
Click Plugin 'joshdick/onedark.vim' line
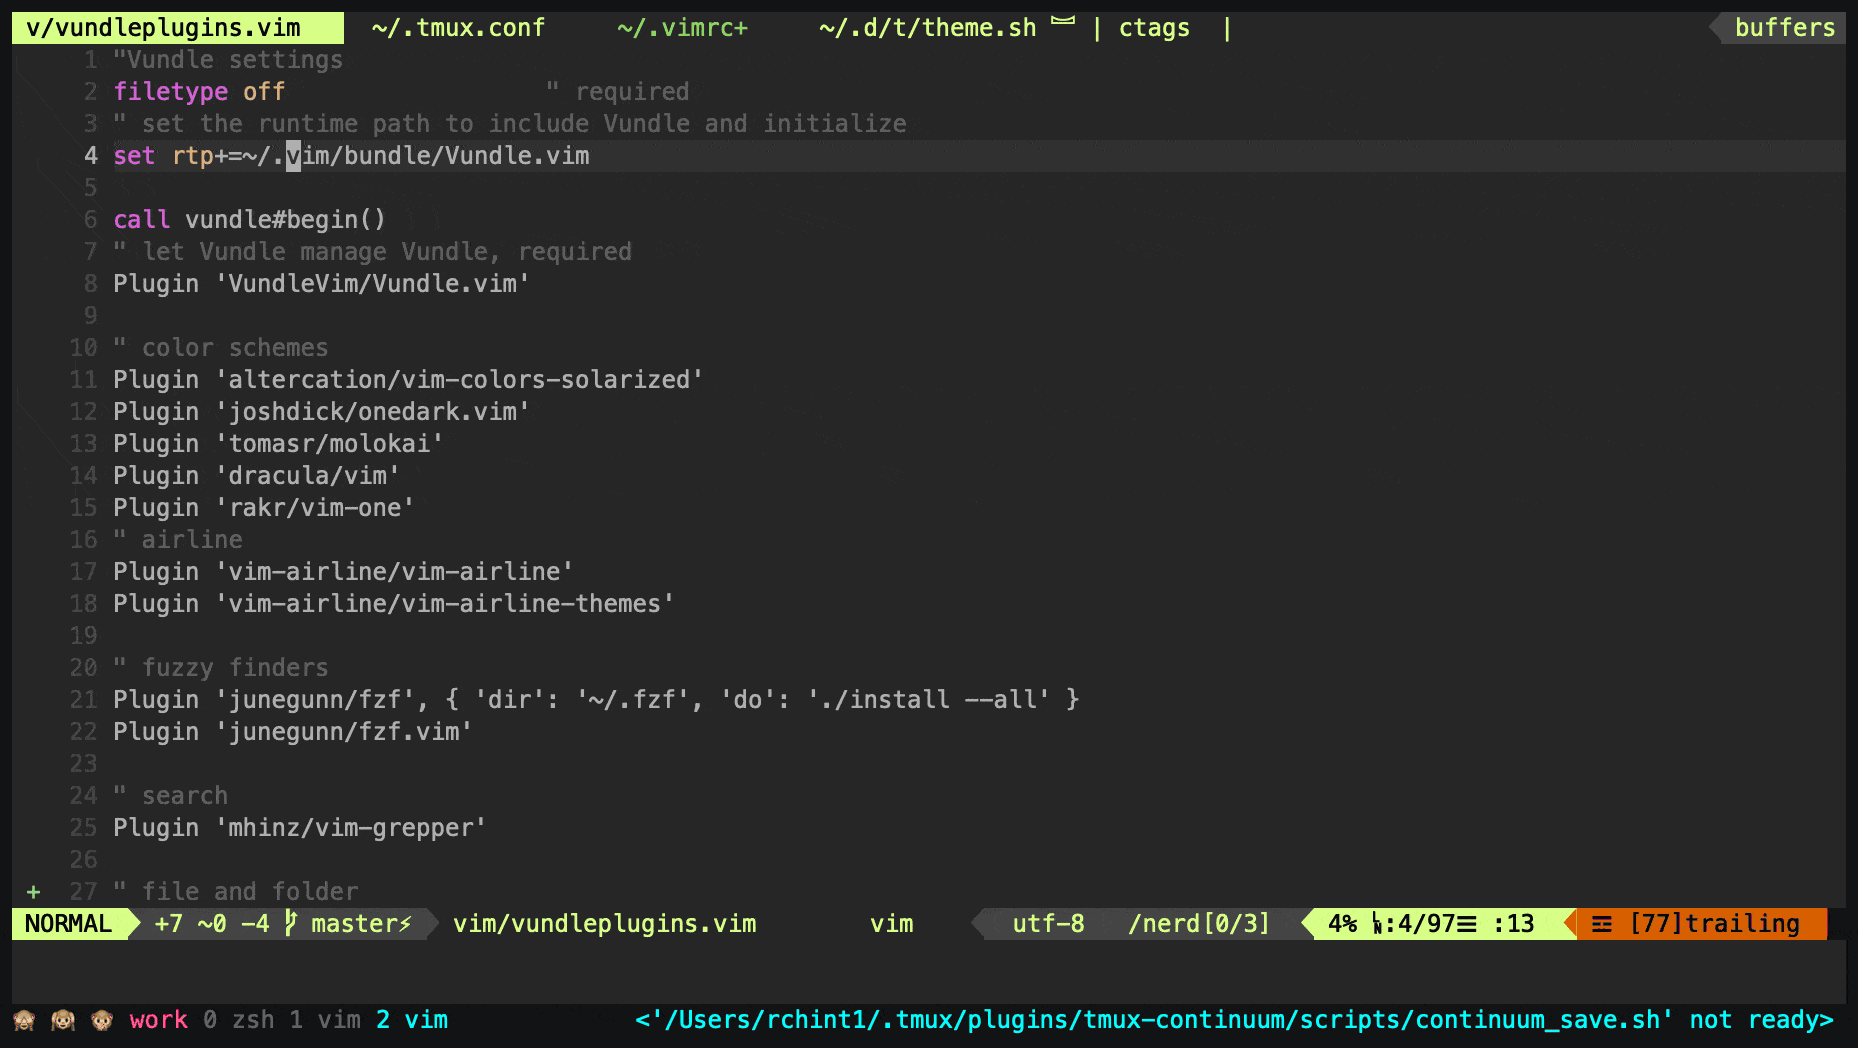(x=321, y=412)
